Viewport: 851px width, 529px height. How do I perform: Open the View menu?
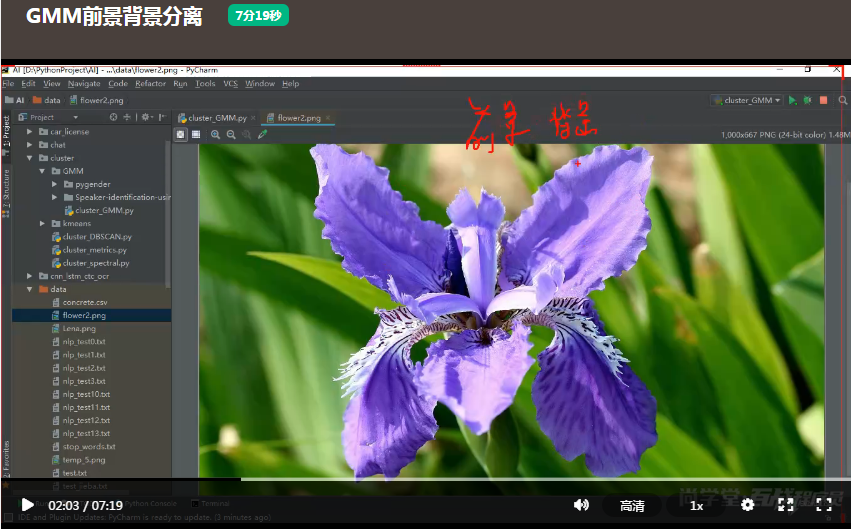pos(52,84)
